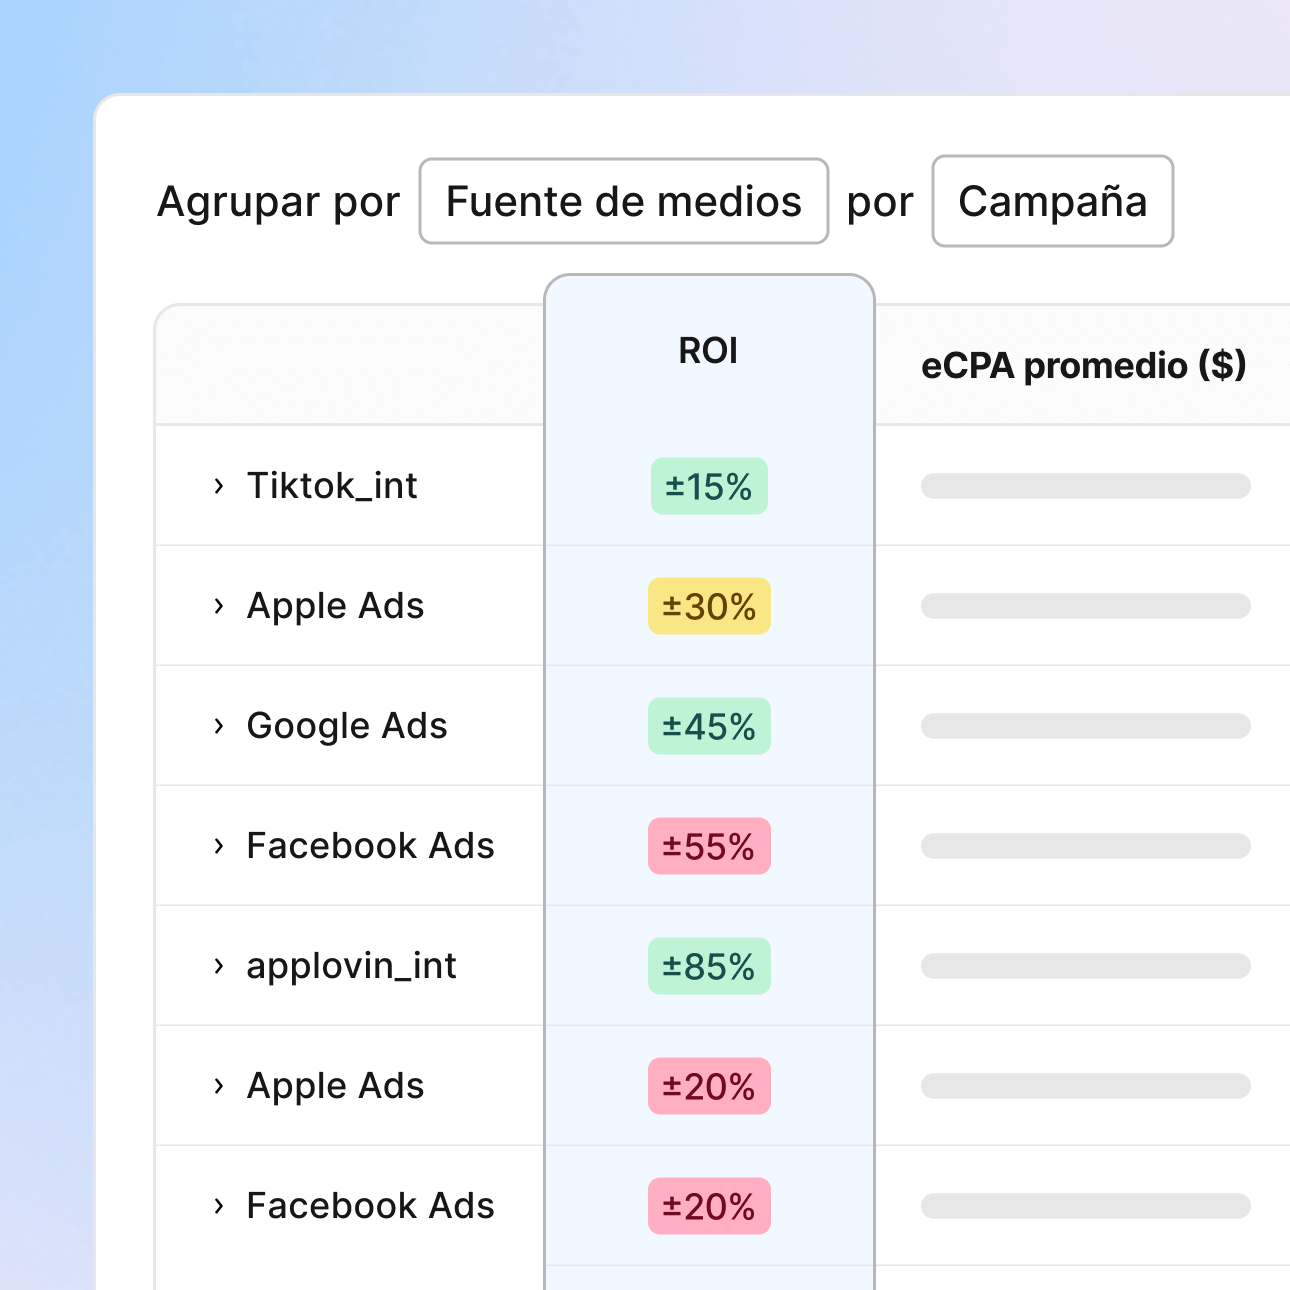Open the Fuente de medios dropdown
The width and height of the screenshot is (1290, 1290).
pos(623,201)
